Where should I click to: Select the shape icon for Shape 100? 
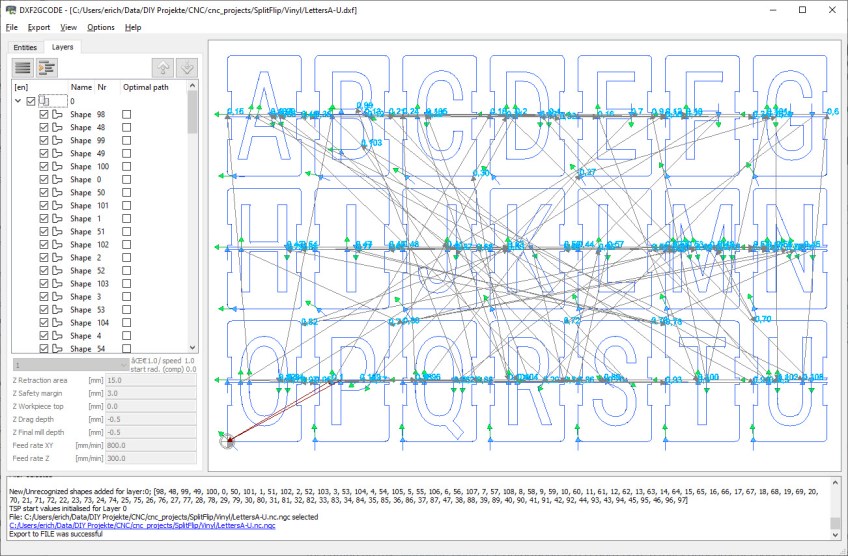[58, 167]
